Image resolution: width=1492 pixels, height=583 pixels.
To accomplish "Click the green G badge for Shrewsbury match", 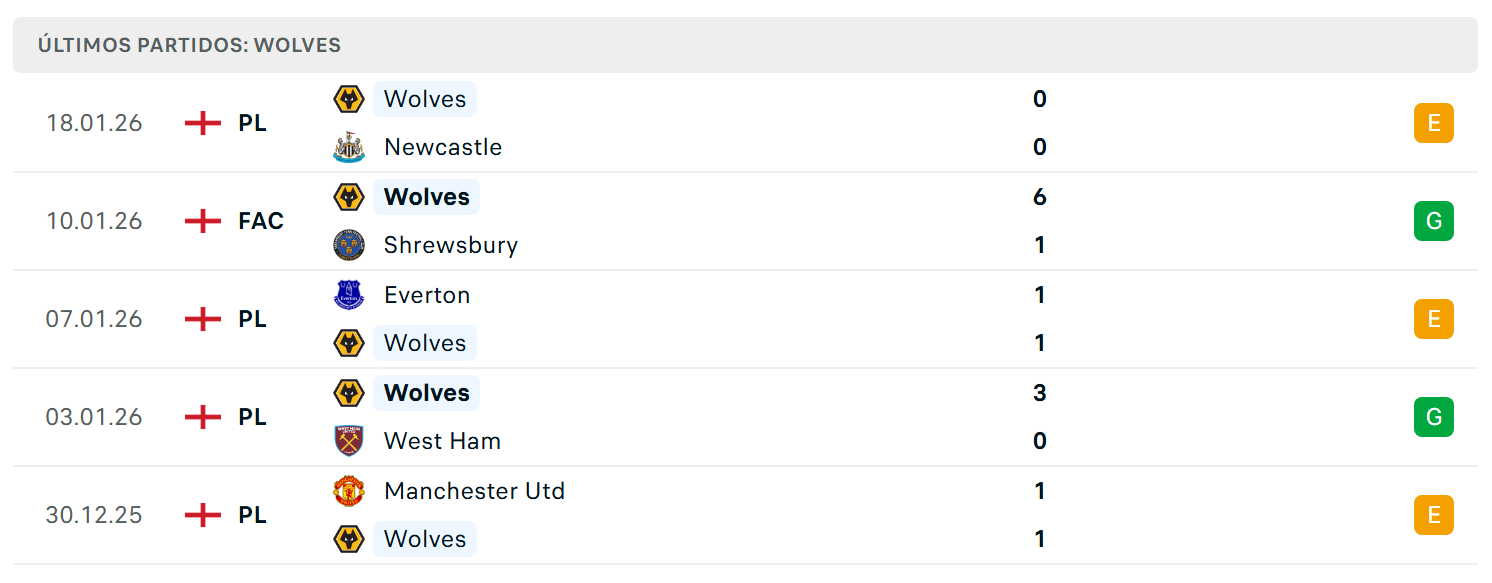I will coord(1433,221).
